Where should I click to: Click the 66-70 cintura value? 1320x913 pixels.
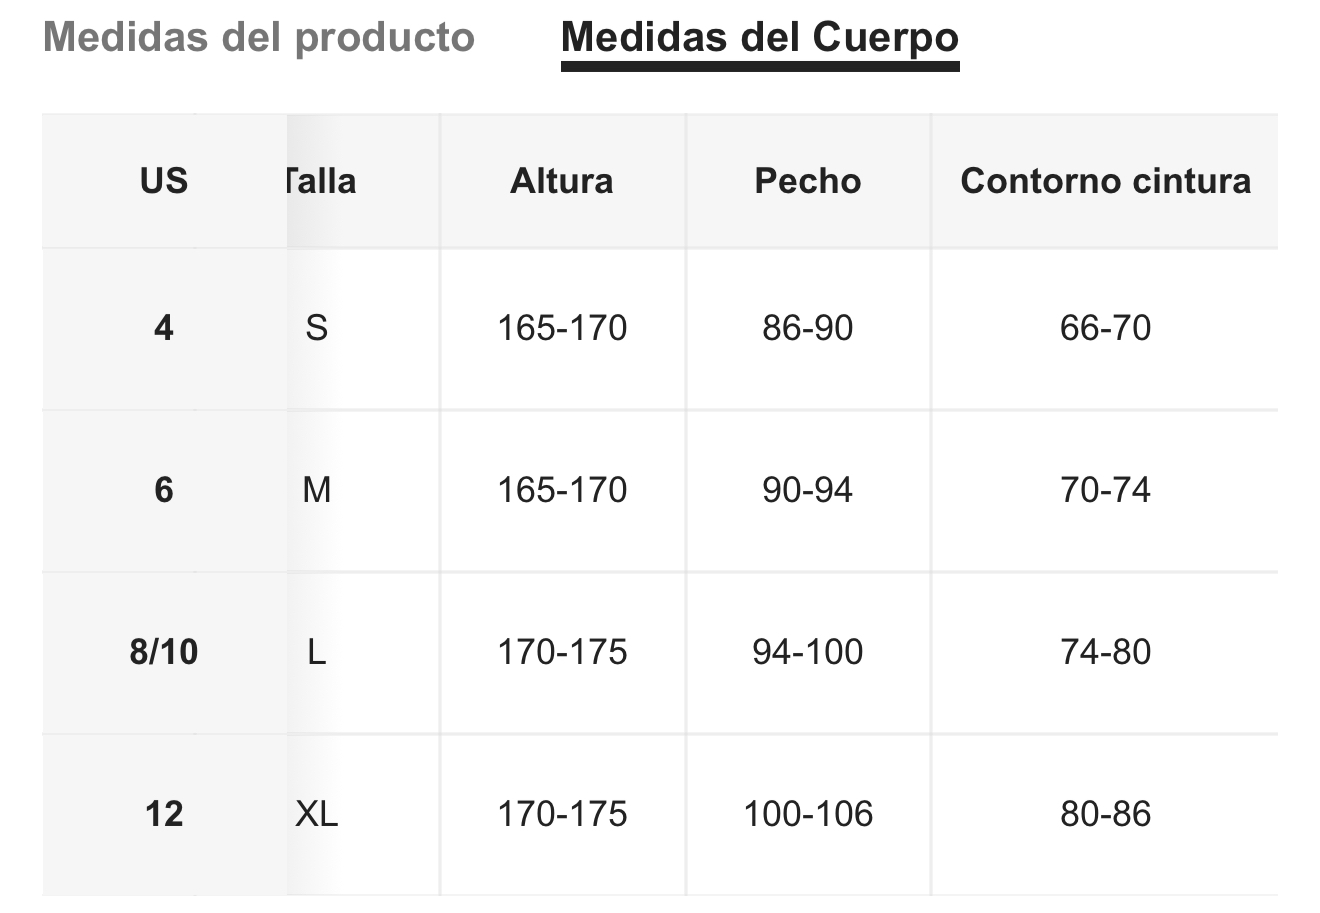coord(1105,328)
